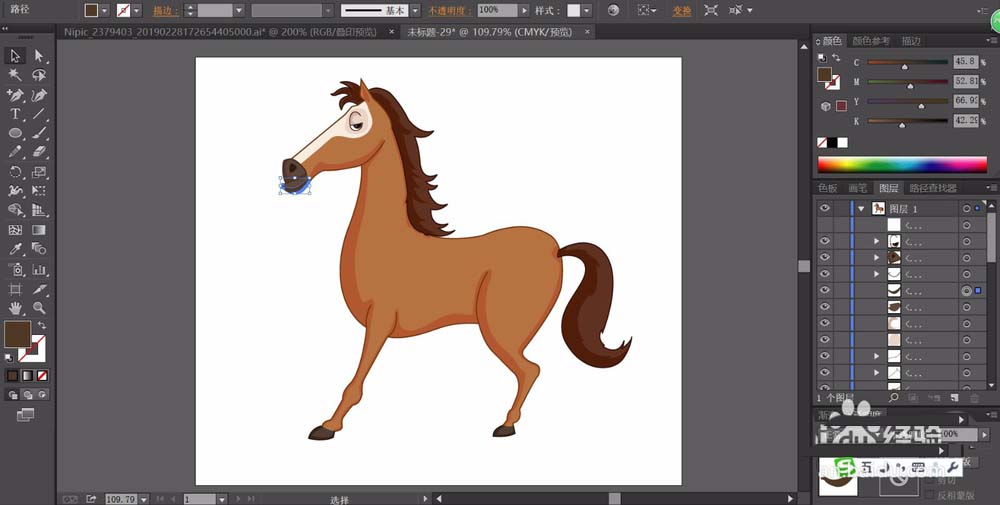Viewport: 1000px width, 505px height.
Task: Select the Blend tool
Action: click(39, 249)
